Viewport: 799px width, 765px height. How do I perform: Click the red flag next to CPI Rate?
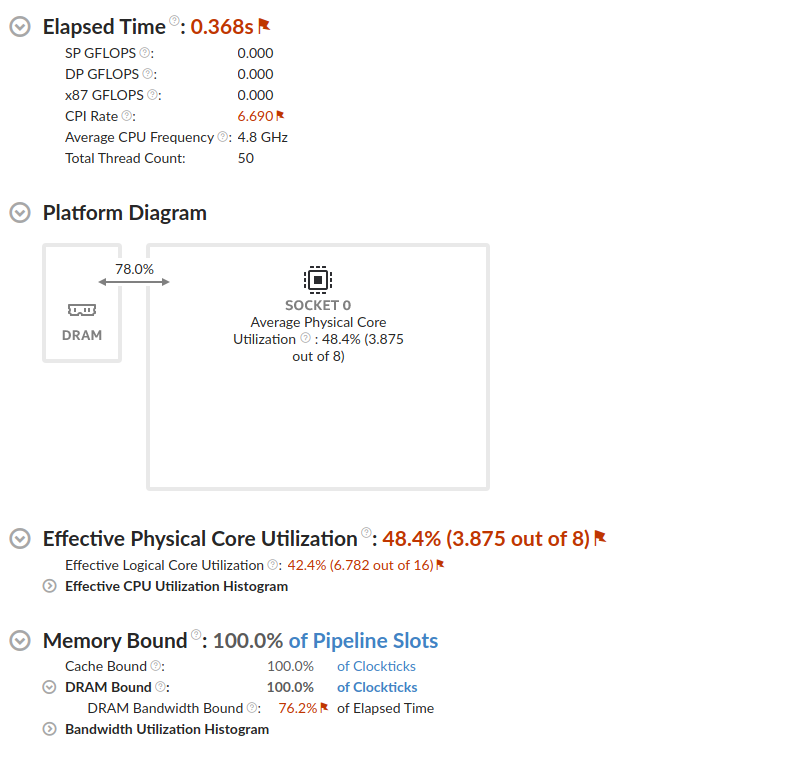(x=281, y=116)
